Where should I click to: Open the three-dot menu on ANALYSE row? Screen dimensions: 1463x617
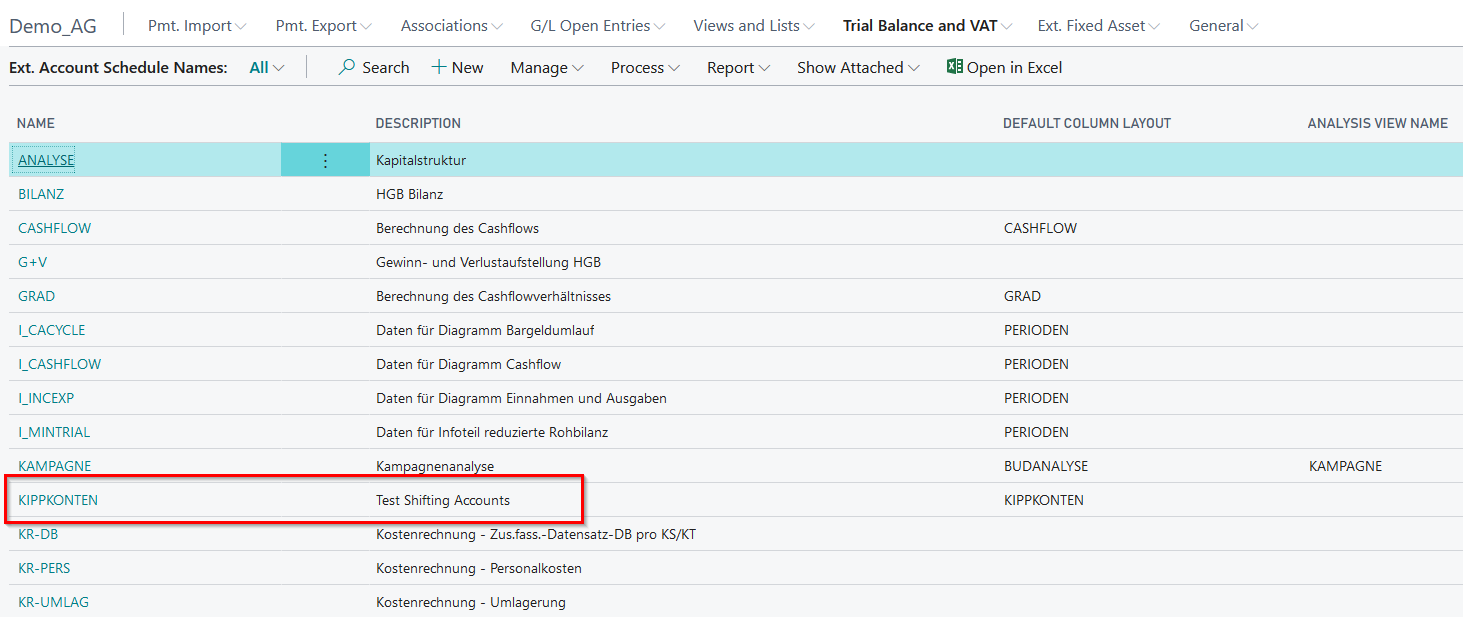click(x=325, y=160)
